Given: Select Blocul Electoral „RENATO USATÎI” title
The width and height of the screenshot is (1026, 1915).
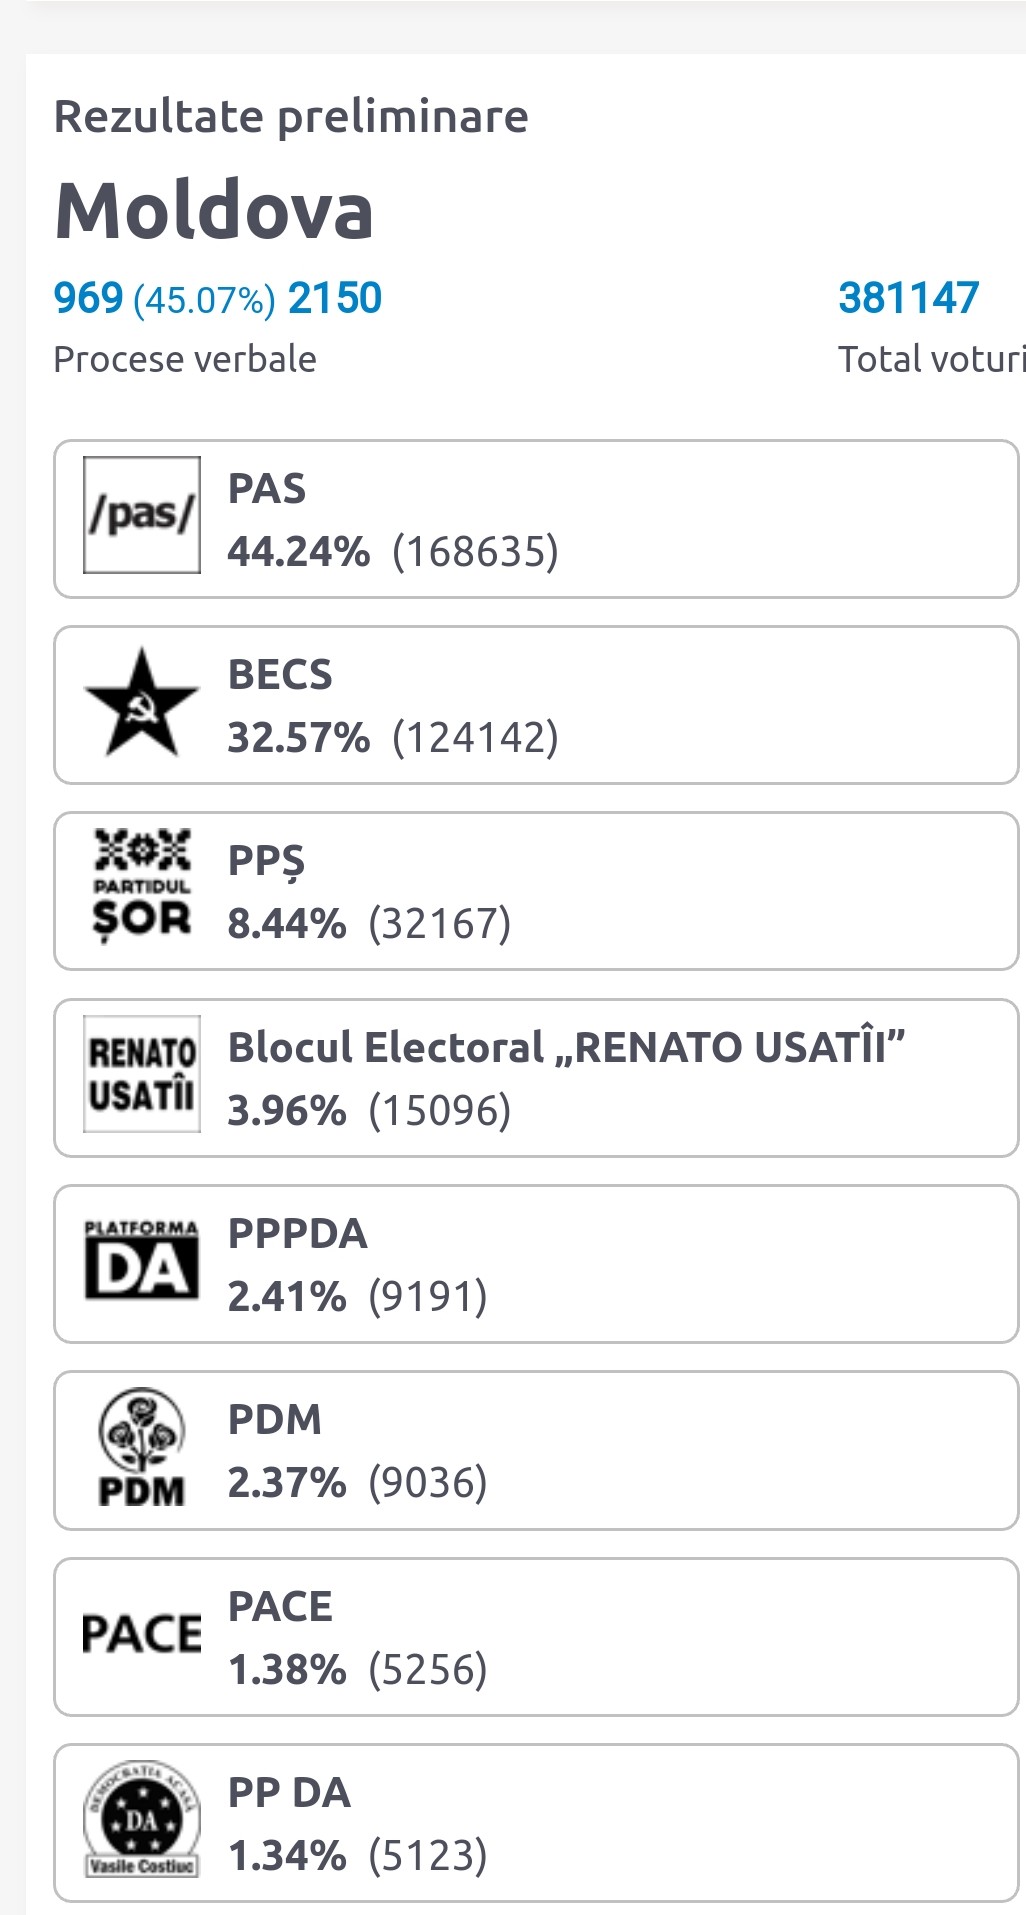Looking at the screenshot, I should point(566,1047).
